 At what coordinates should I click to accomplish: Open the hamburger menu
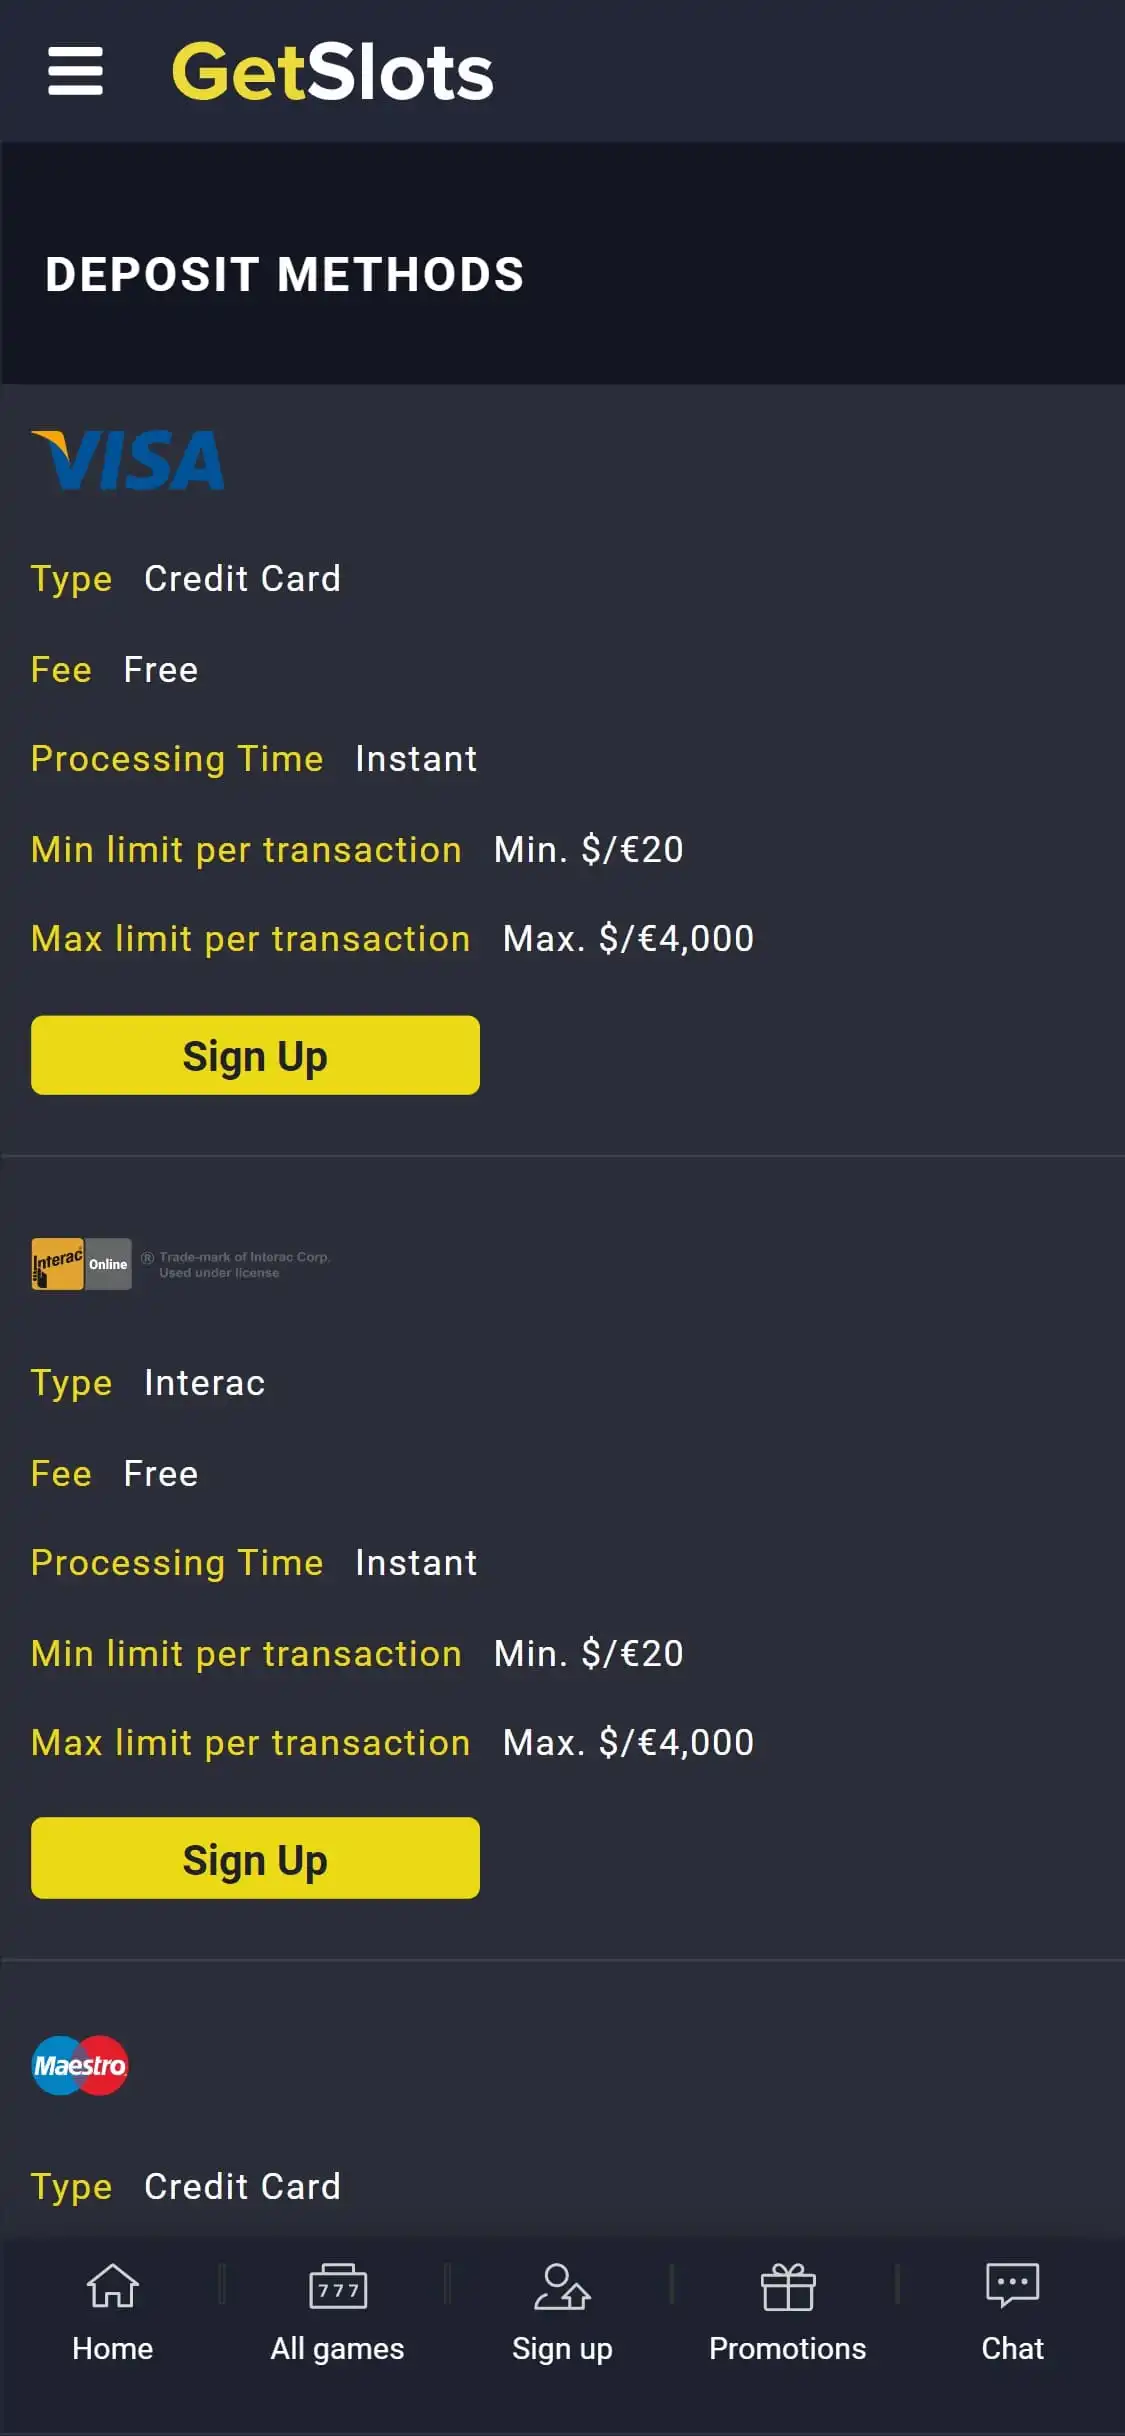click(x=75, y=71)
